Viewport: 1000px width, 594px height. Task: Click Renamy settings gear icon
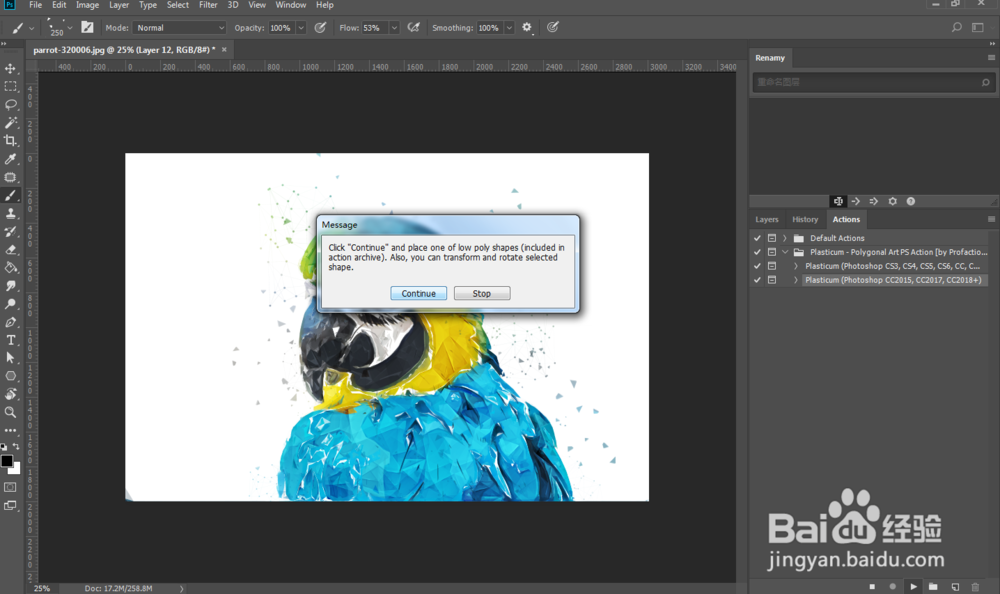pyautogui.click(x=892, y=201)
